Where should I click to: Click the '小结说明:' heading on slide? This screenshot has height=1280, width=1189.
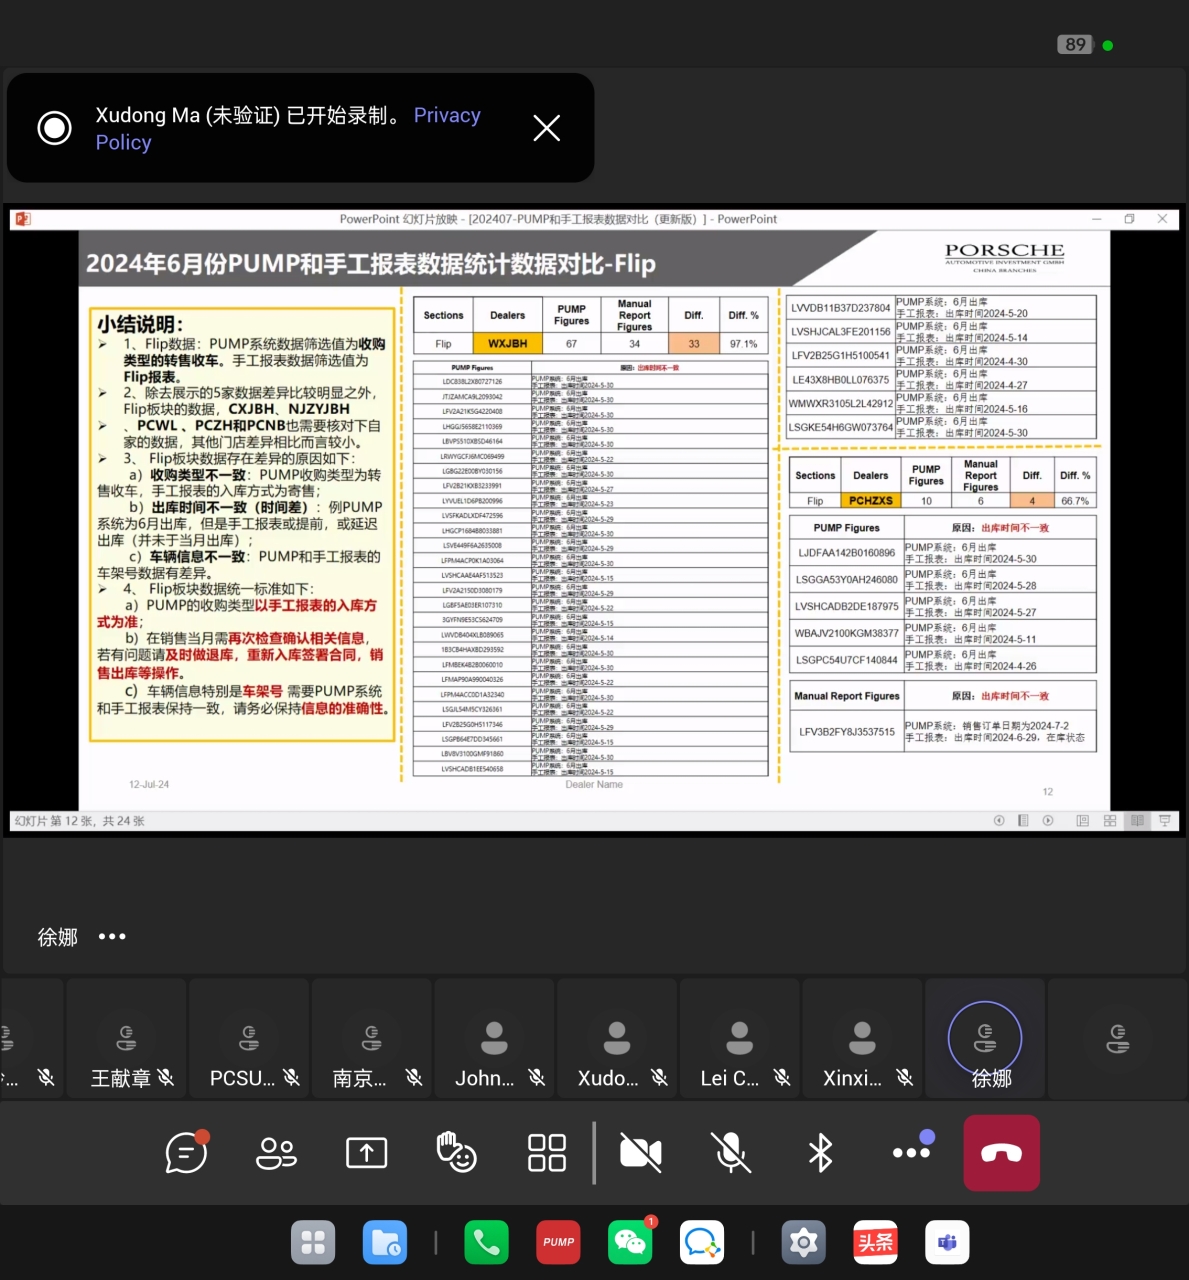(140, 324)
